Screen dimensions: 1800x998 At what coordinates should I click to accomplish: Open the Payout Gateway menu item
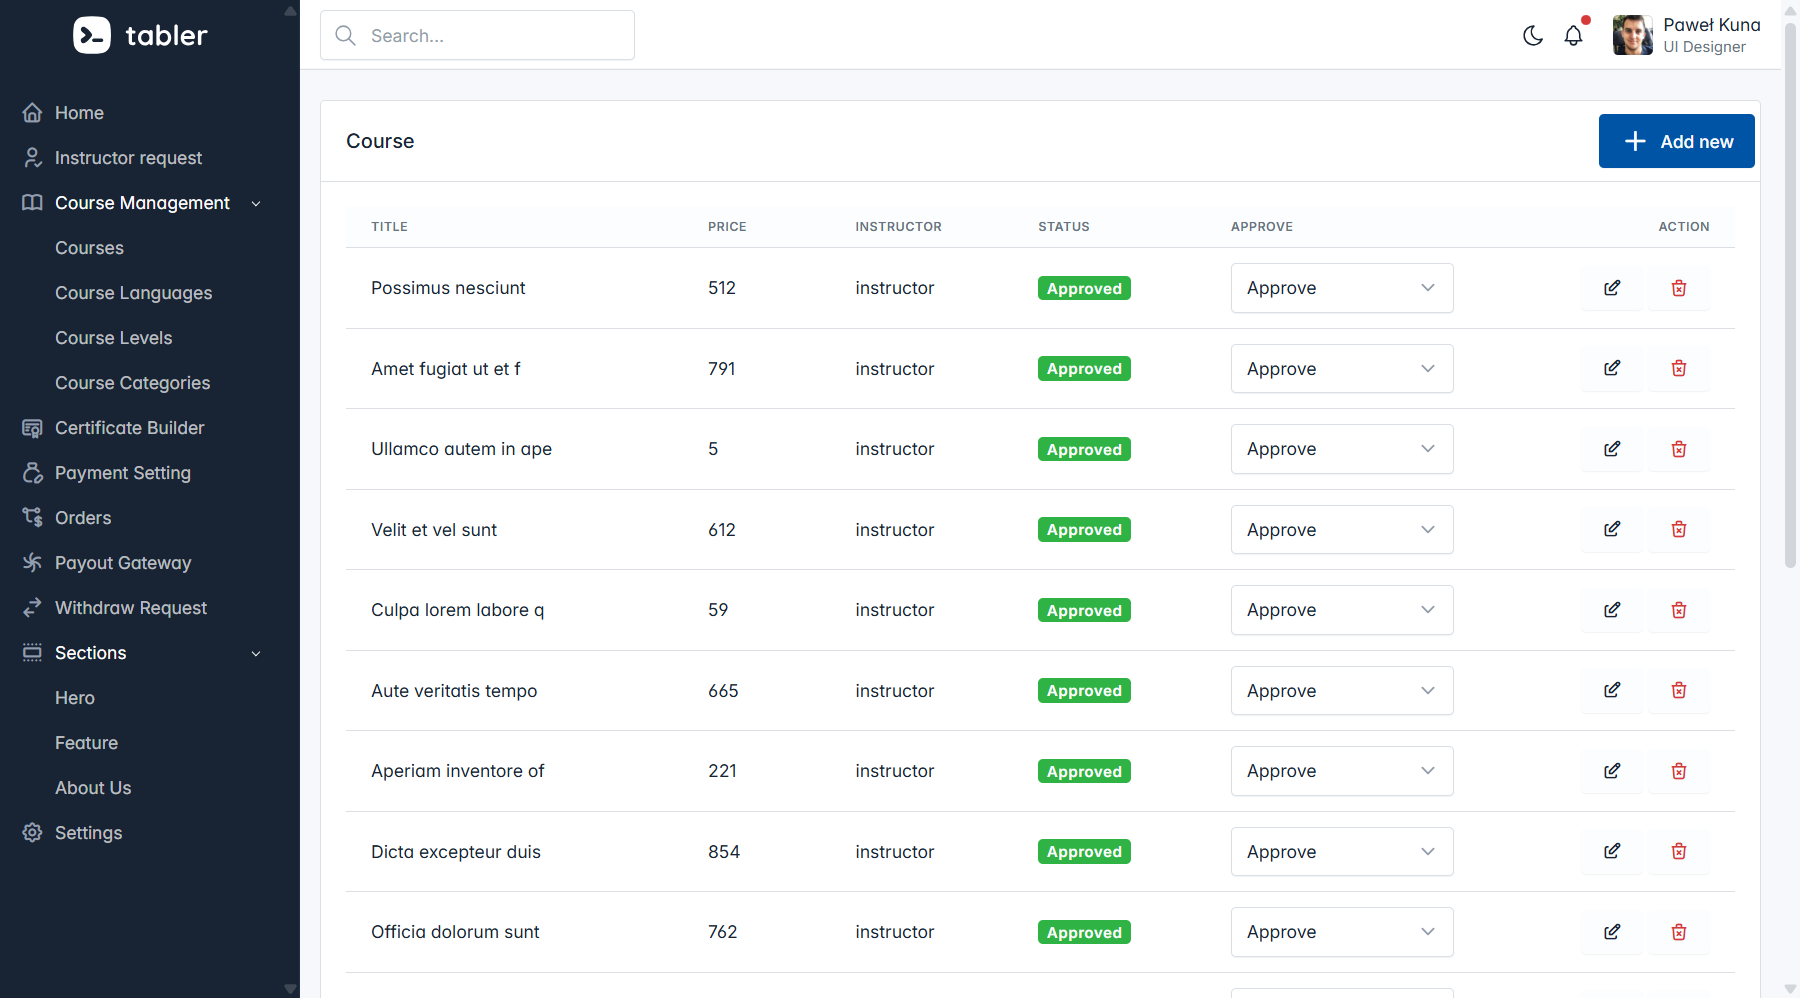pos(122,563)
